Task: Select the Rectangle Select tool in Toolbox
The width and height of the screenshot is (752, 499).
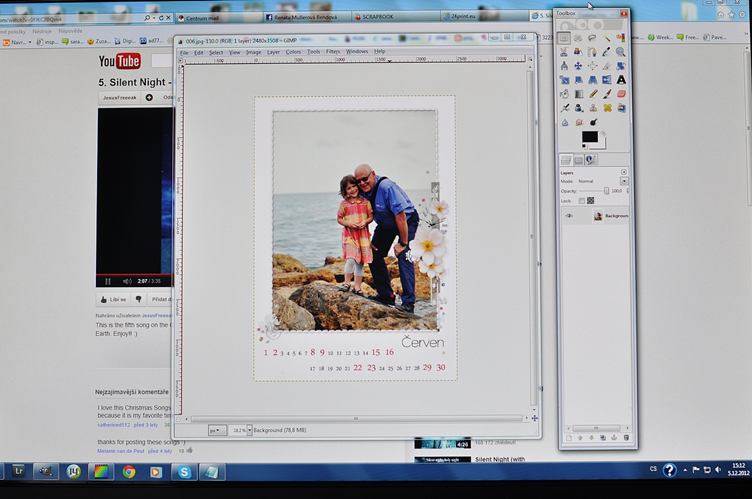Action: click(x=564, y=37)
